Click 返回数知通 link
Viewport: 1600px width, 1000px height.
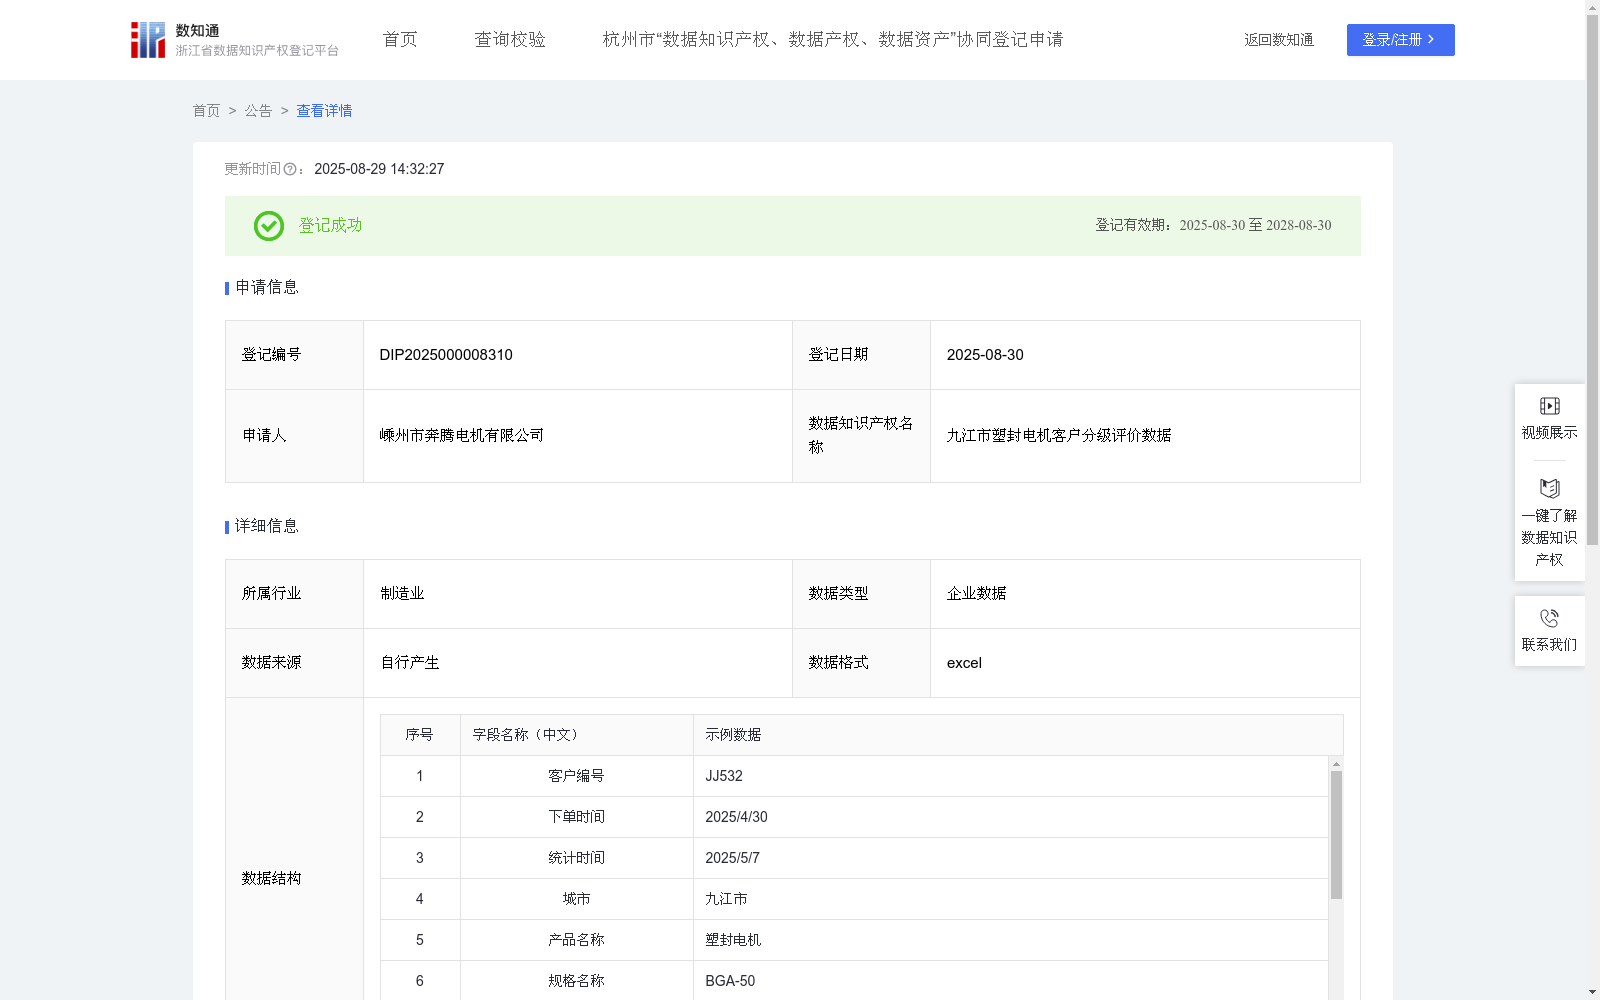pyautogui.click(x=1279, y=40)
